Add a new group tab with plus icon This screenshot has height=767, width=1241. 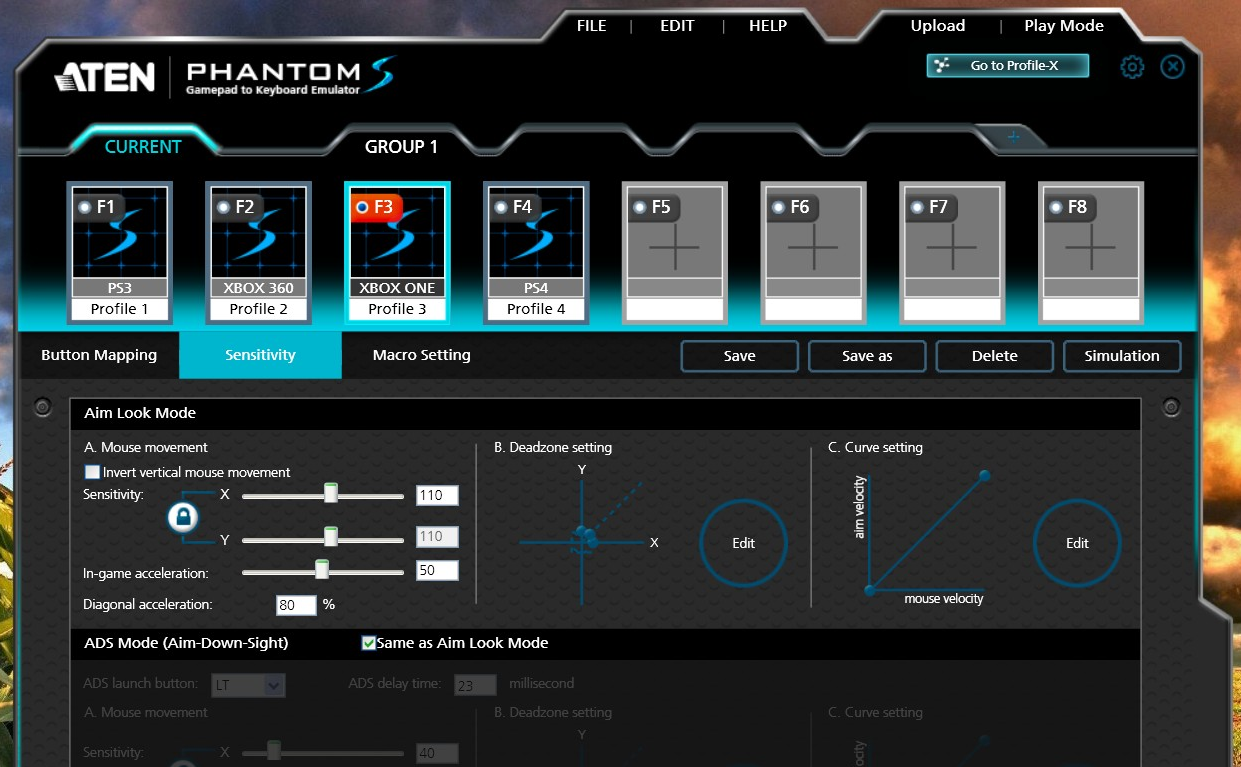1012,138
